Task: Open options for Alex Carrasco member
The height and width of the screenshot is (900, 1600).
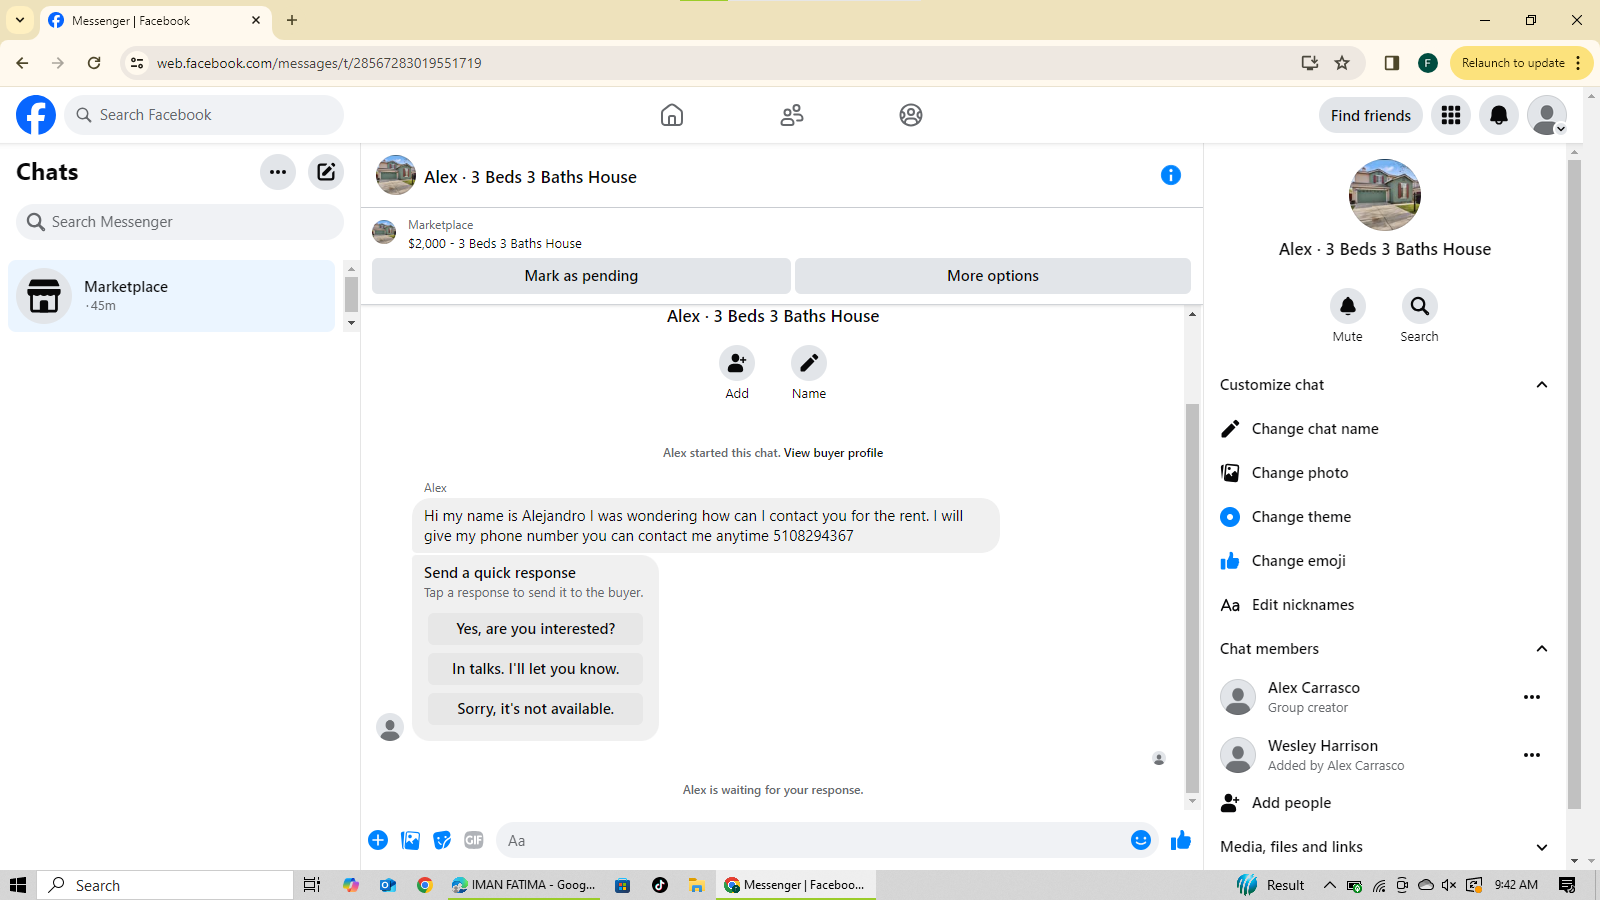Action: (1532, 697)
